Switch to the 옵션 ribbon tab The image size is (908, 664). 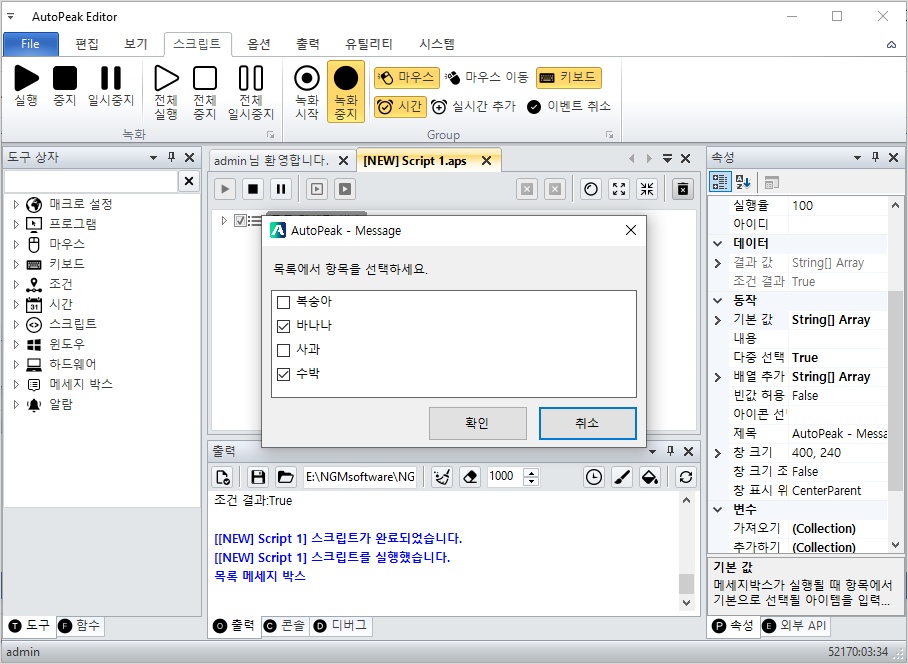coord(259,44)
